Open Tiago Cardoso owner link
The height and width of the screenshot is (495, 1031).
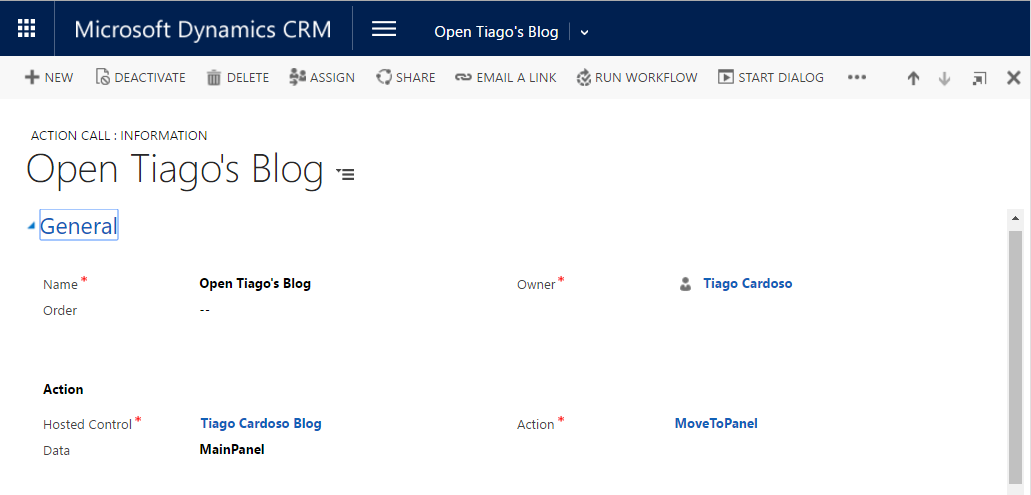pyautogui.click(x=747, y=284)
